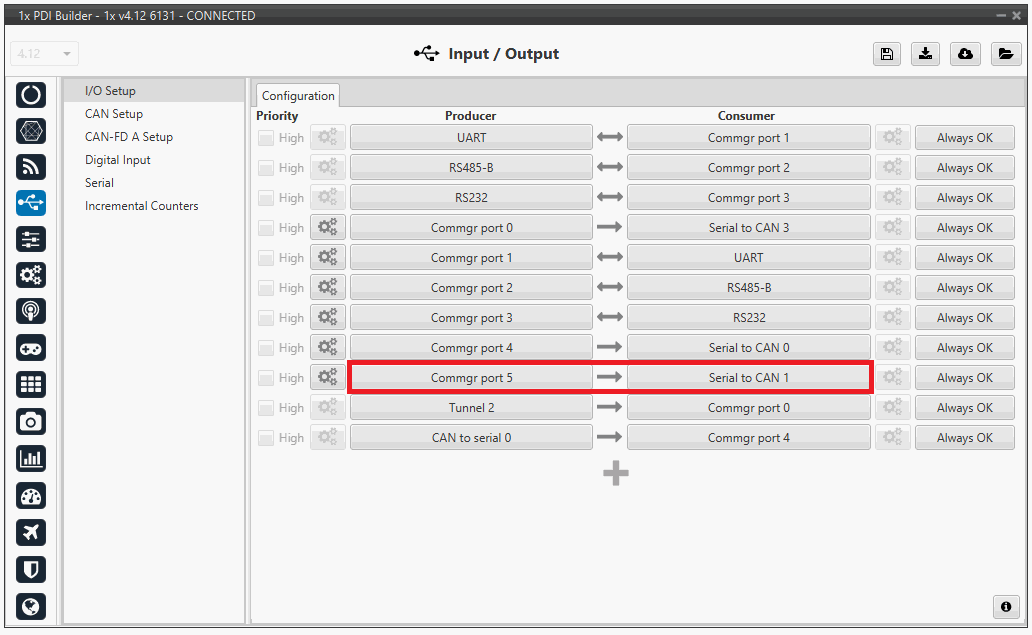Click the save floppy disk icon

click(x=886, y=54)
